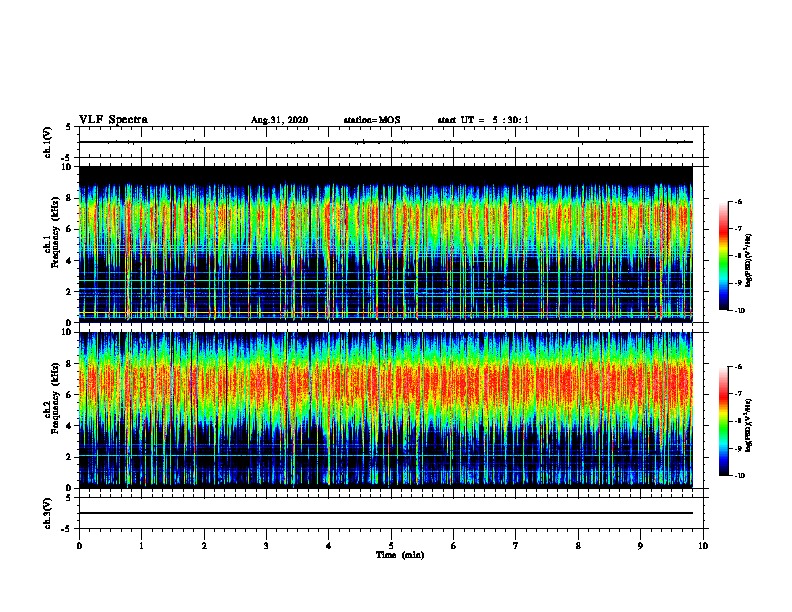Click the time axis tick label "9"
This screenshot has width=792, height=612.
(x=640, y=546)
